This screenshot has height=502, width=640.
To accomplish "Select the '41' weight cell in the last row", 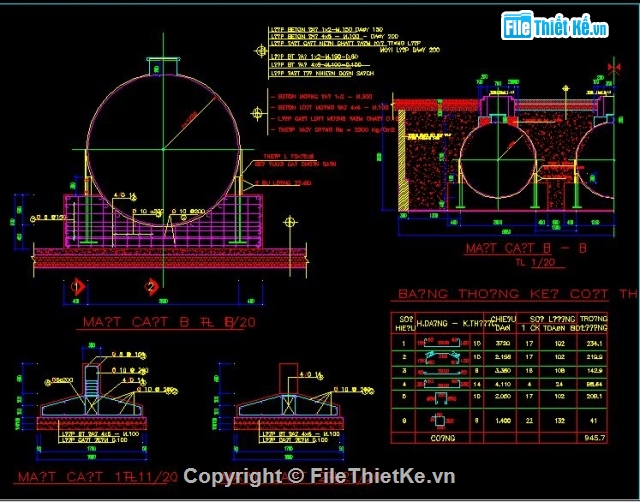I will tap(594, 421).
